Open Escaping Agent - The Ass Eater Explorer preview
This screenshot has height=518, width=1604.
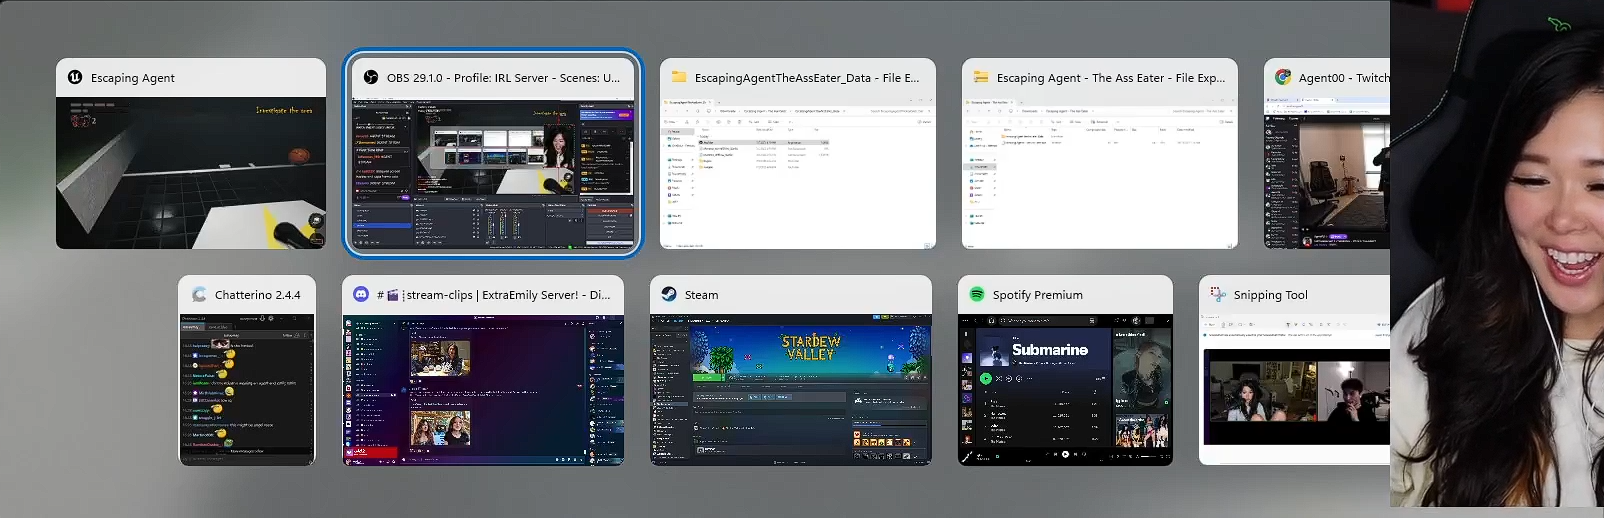coord(1100,173)
